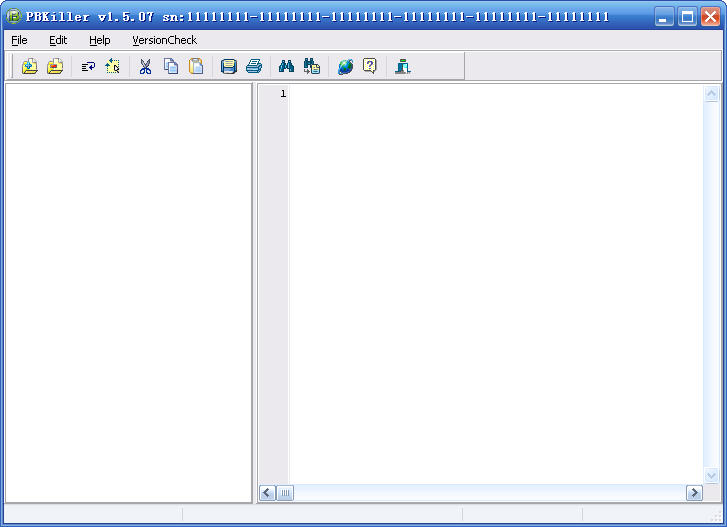
Task: Click the exit icon at toolbar end
Action: 403,66
